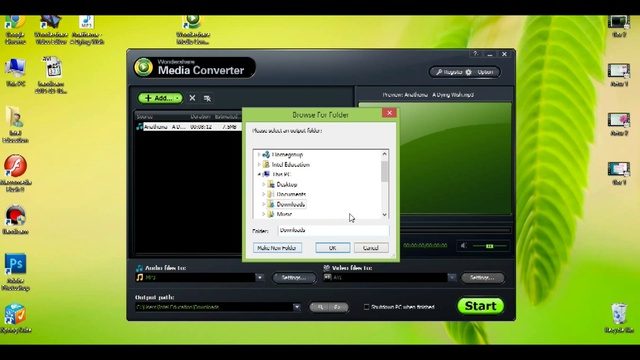Expand the Homegroup tree node
This screenshot has width=640, height=360.
258,155
